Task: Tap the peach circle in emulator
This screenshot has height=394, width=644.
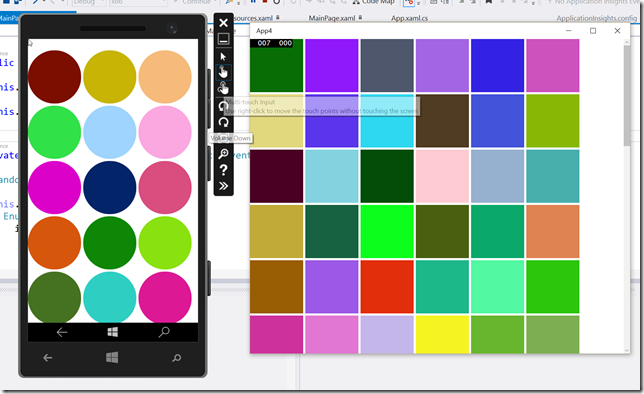Action: tap(165, 77)
